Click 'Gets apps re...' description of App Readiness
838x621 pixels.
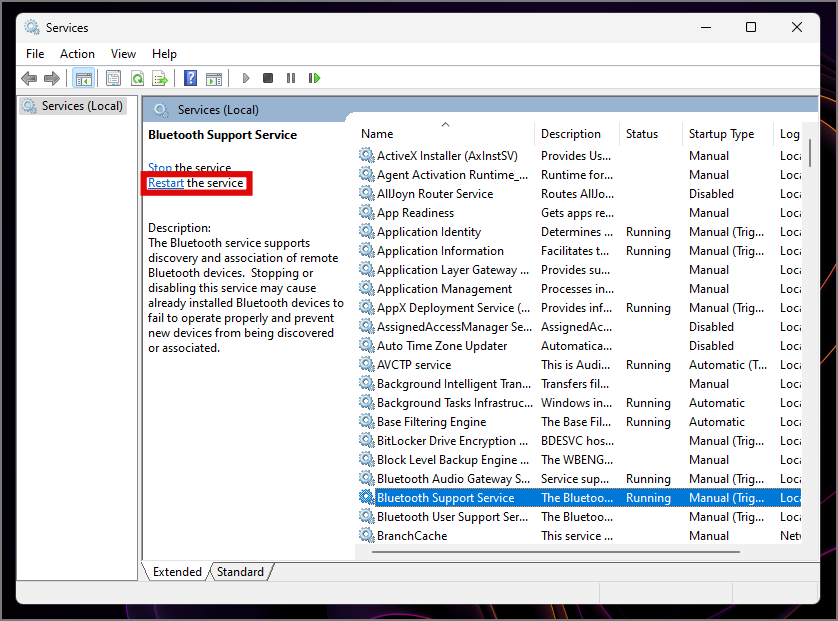point(577,213)
